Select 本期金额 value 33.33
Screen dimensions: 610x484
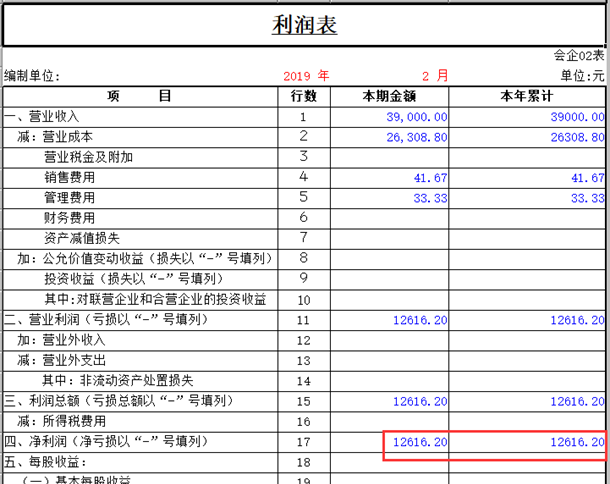point(430,198)
